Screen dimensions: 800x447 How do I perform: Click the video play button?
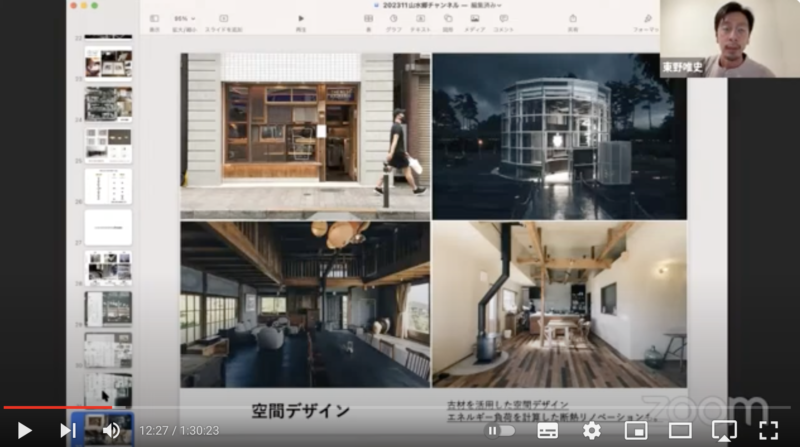24,430
